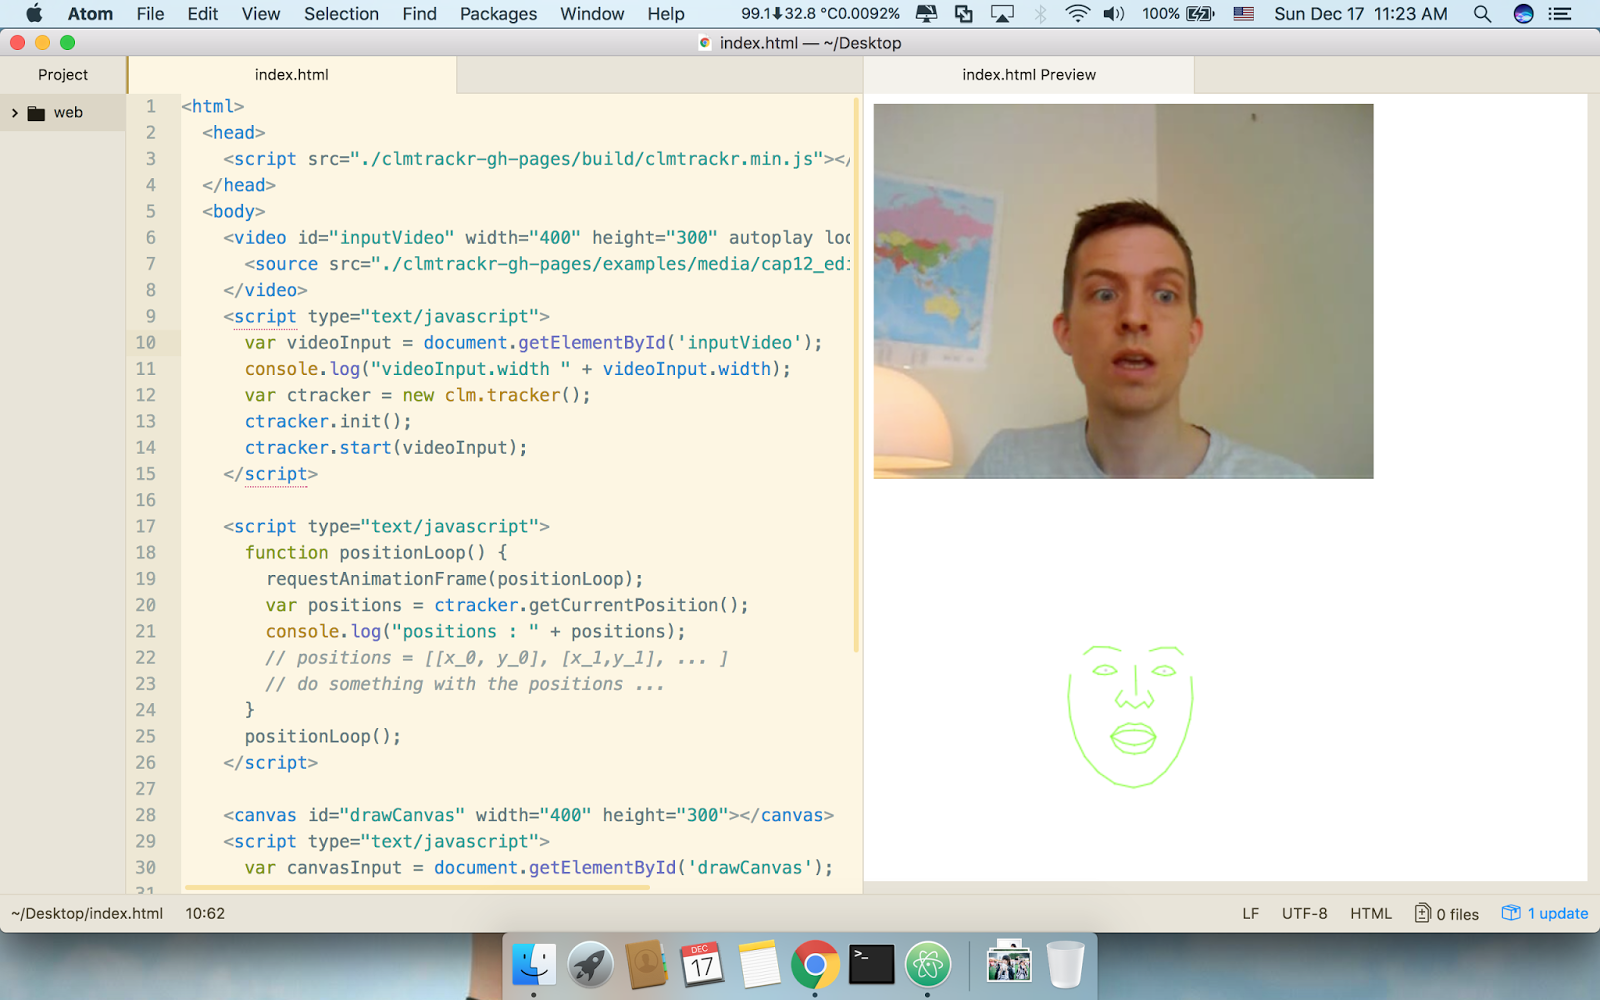Open the View menu
The width and height of the screenshot is (1600, 1000).
coord(260,14)
